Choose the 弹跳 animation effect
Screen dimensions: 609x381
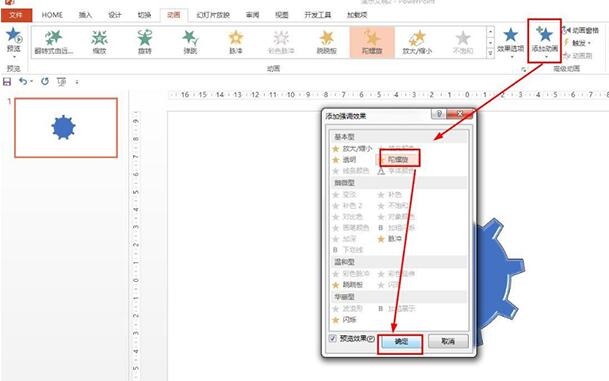pyautogui.click(x=190, y=42)
